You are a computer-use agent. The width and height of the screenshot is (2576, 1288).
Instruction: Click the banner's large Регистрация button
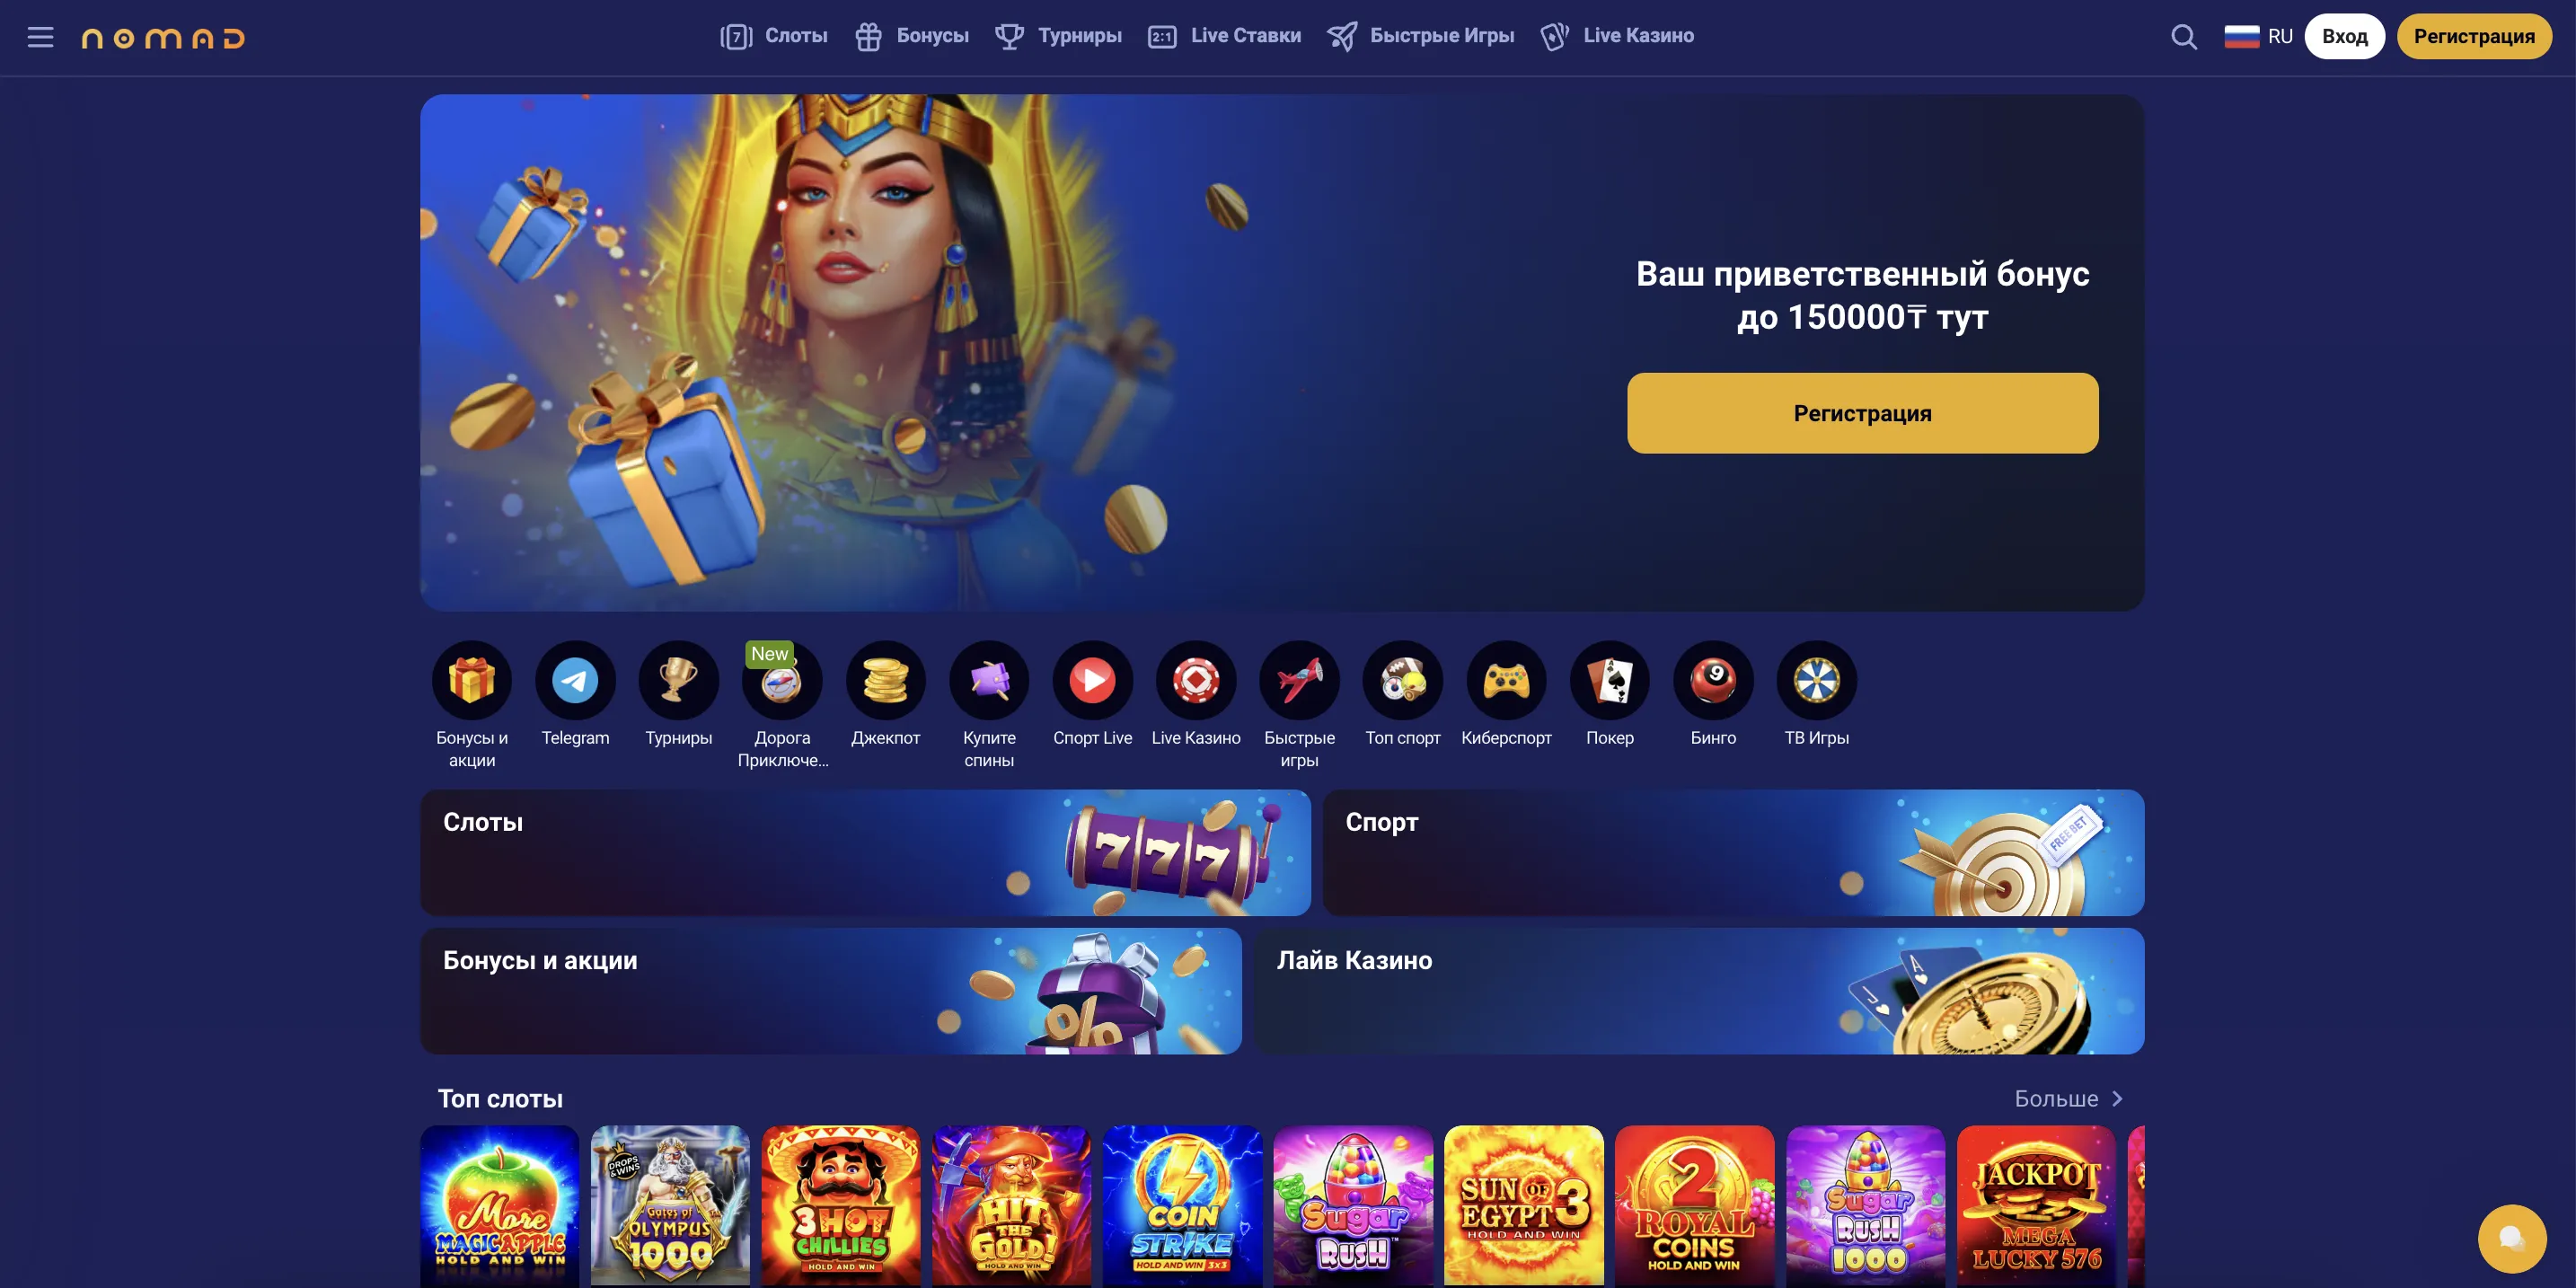tap(1862, 413)
